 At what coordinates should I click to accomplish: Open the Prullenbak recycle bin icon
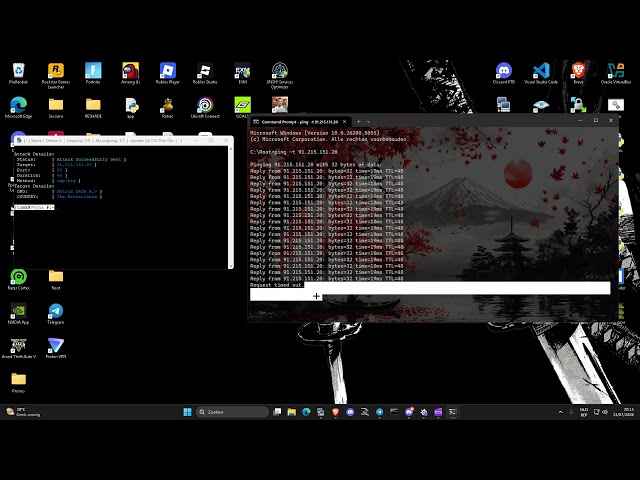tap(18, 73)
